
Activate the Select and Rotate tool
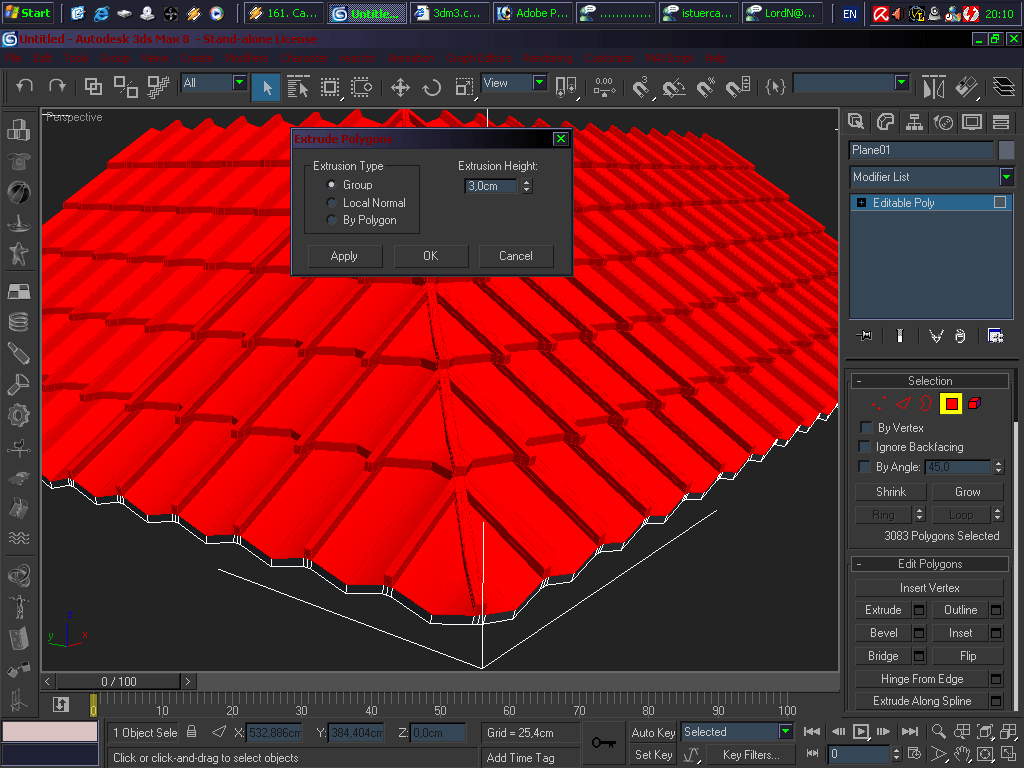[432, 87]
